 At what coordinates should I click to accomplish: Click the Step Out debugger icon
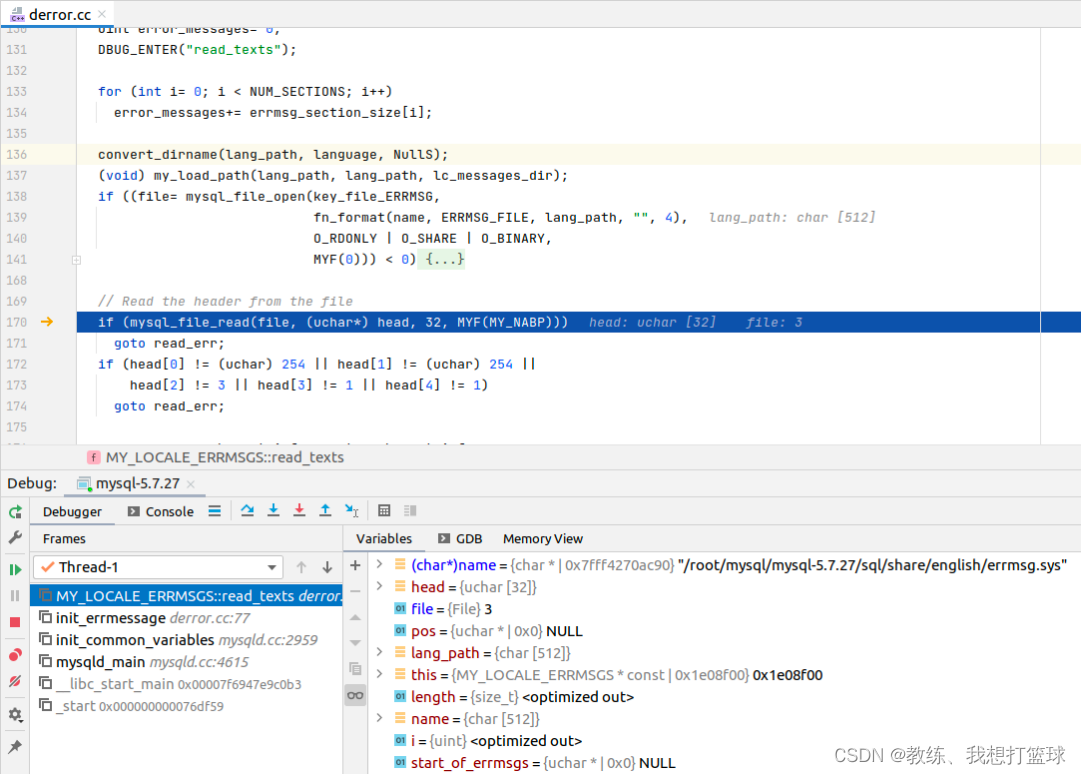(x=325, y=511)
